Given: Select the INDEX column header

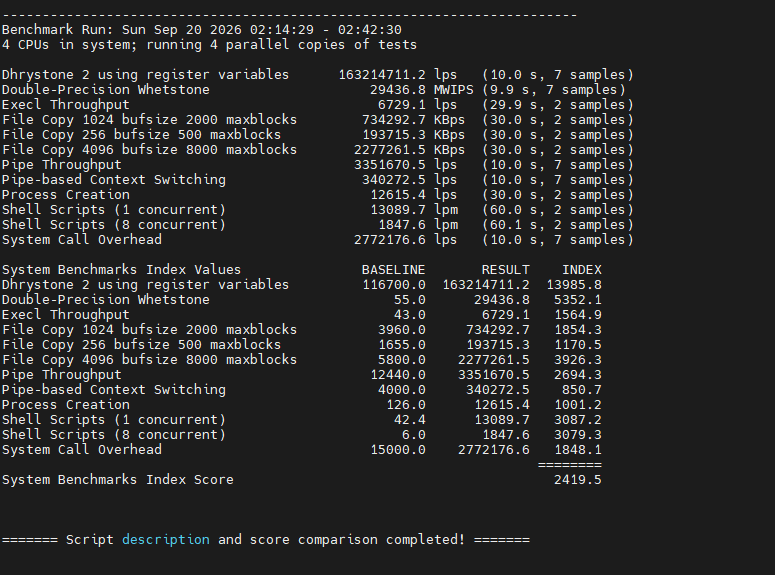Looking at the screenshot, I should [x=582, y=269].
